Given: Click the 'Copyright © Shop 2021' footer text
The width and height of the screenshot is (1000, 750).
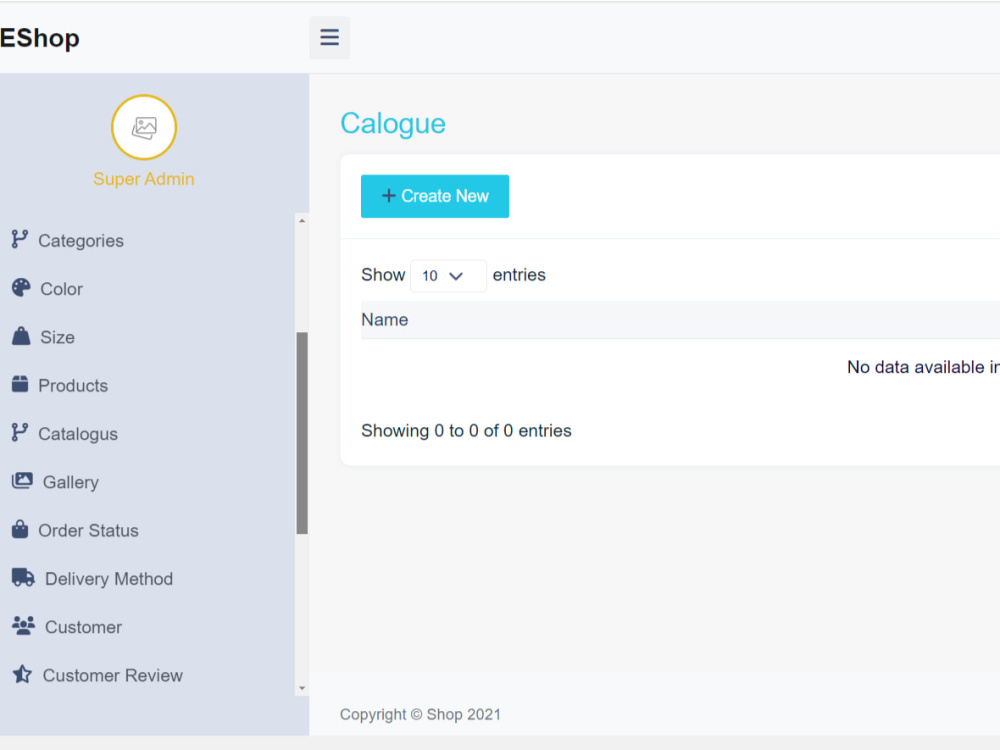Looking at the screenshot, I should point(420,714).
